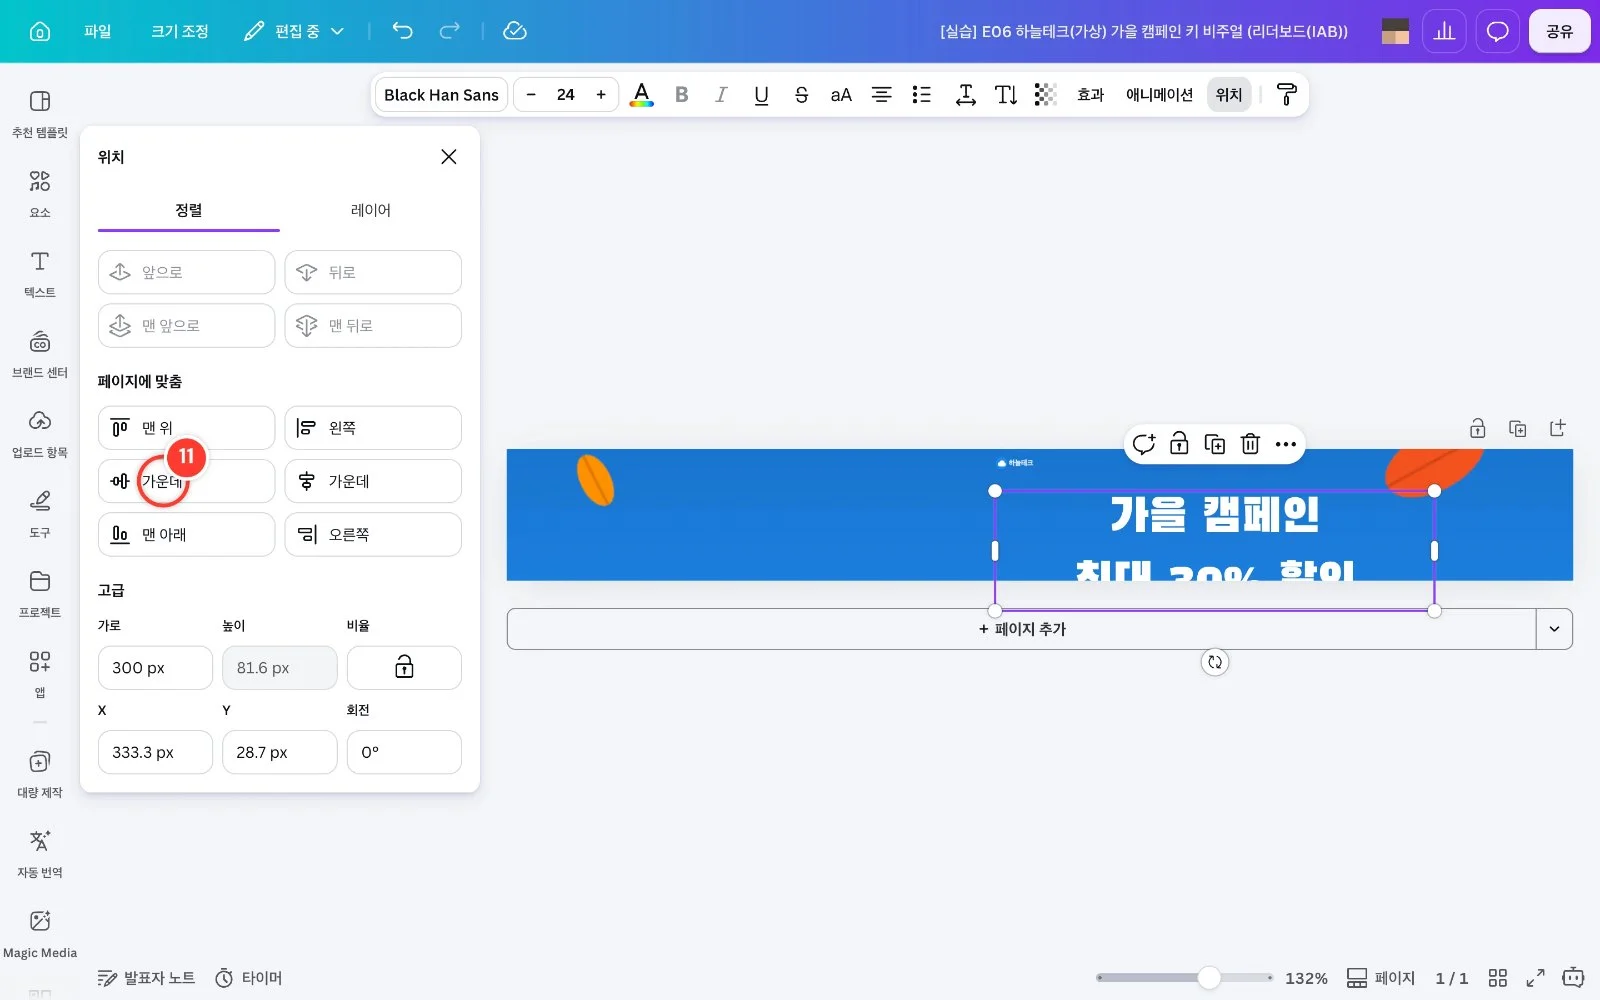The image size is (1600, 1000).
Task: Change text alignment in toolbar
Action: [881, 95]
